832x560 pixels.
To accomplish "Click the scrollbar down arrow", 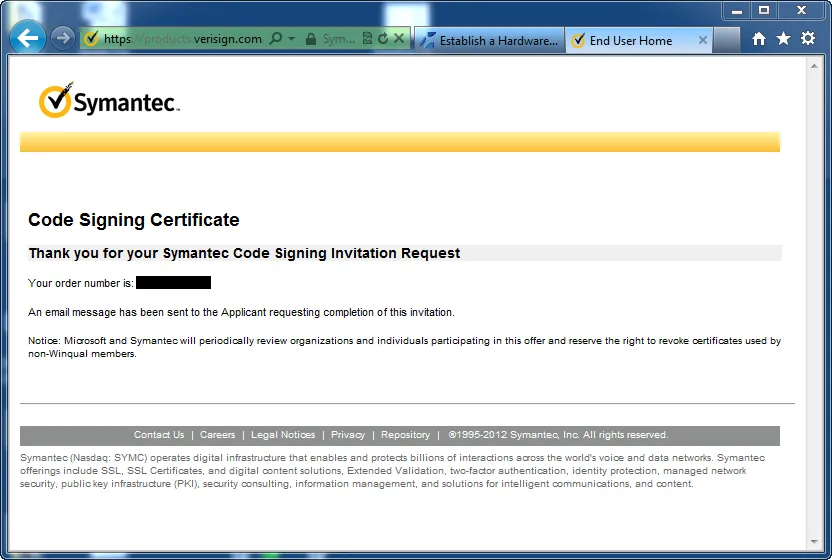I will tap(814, 542).
